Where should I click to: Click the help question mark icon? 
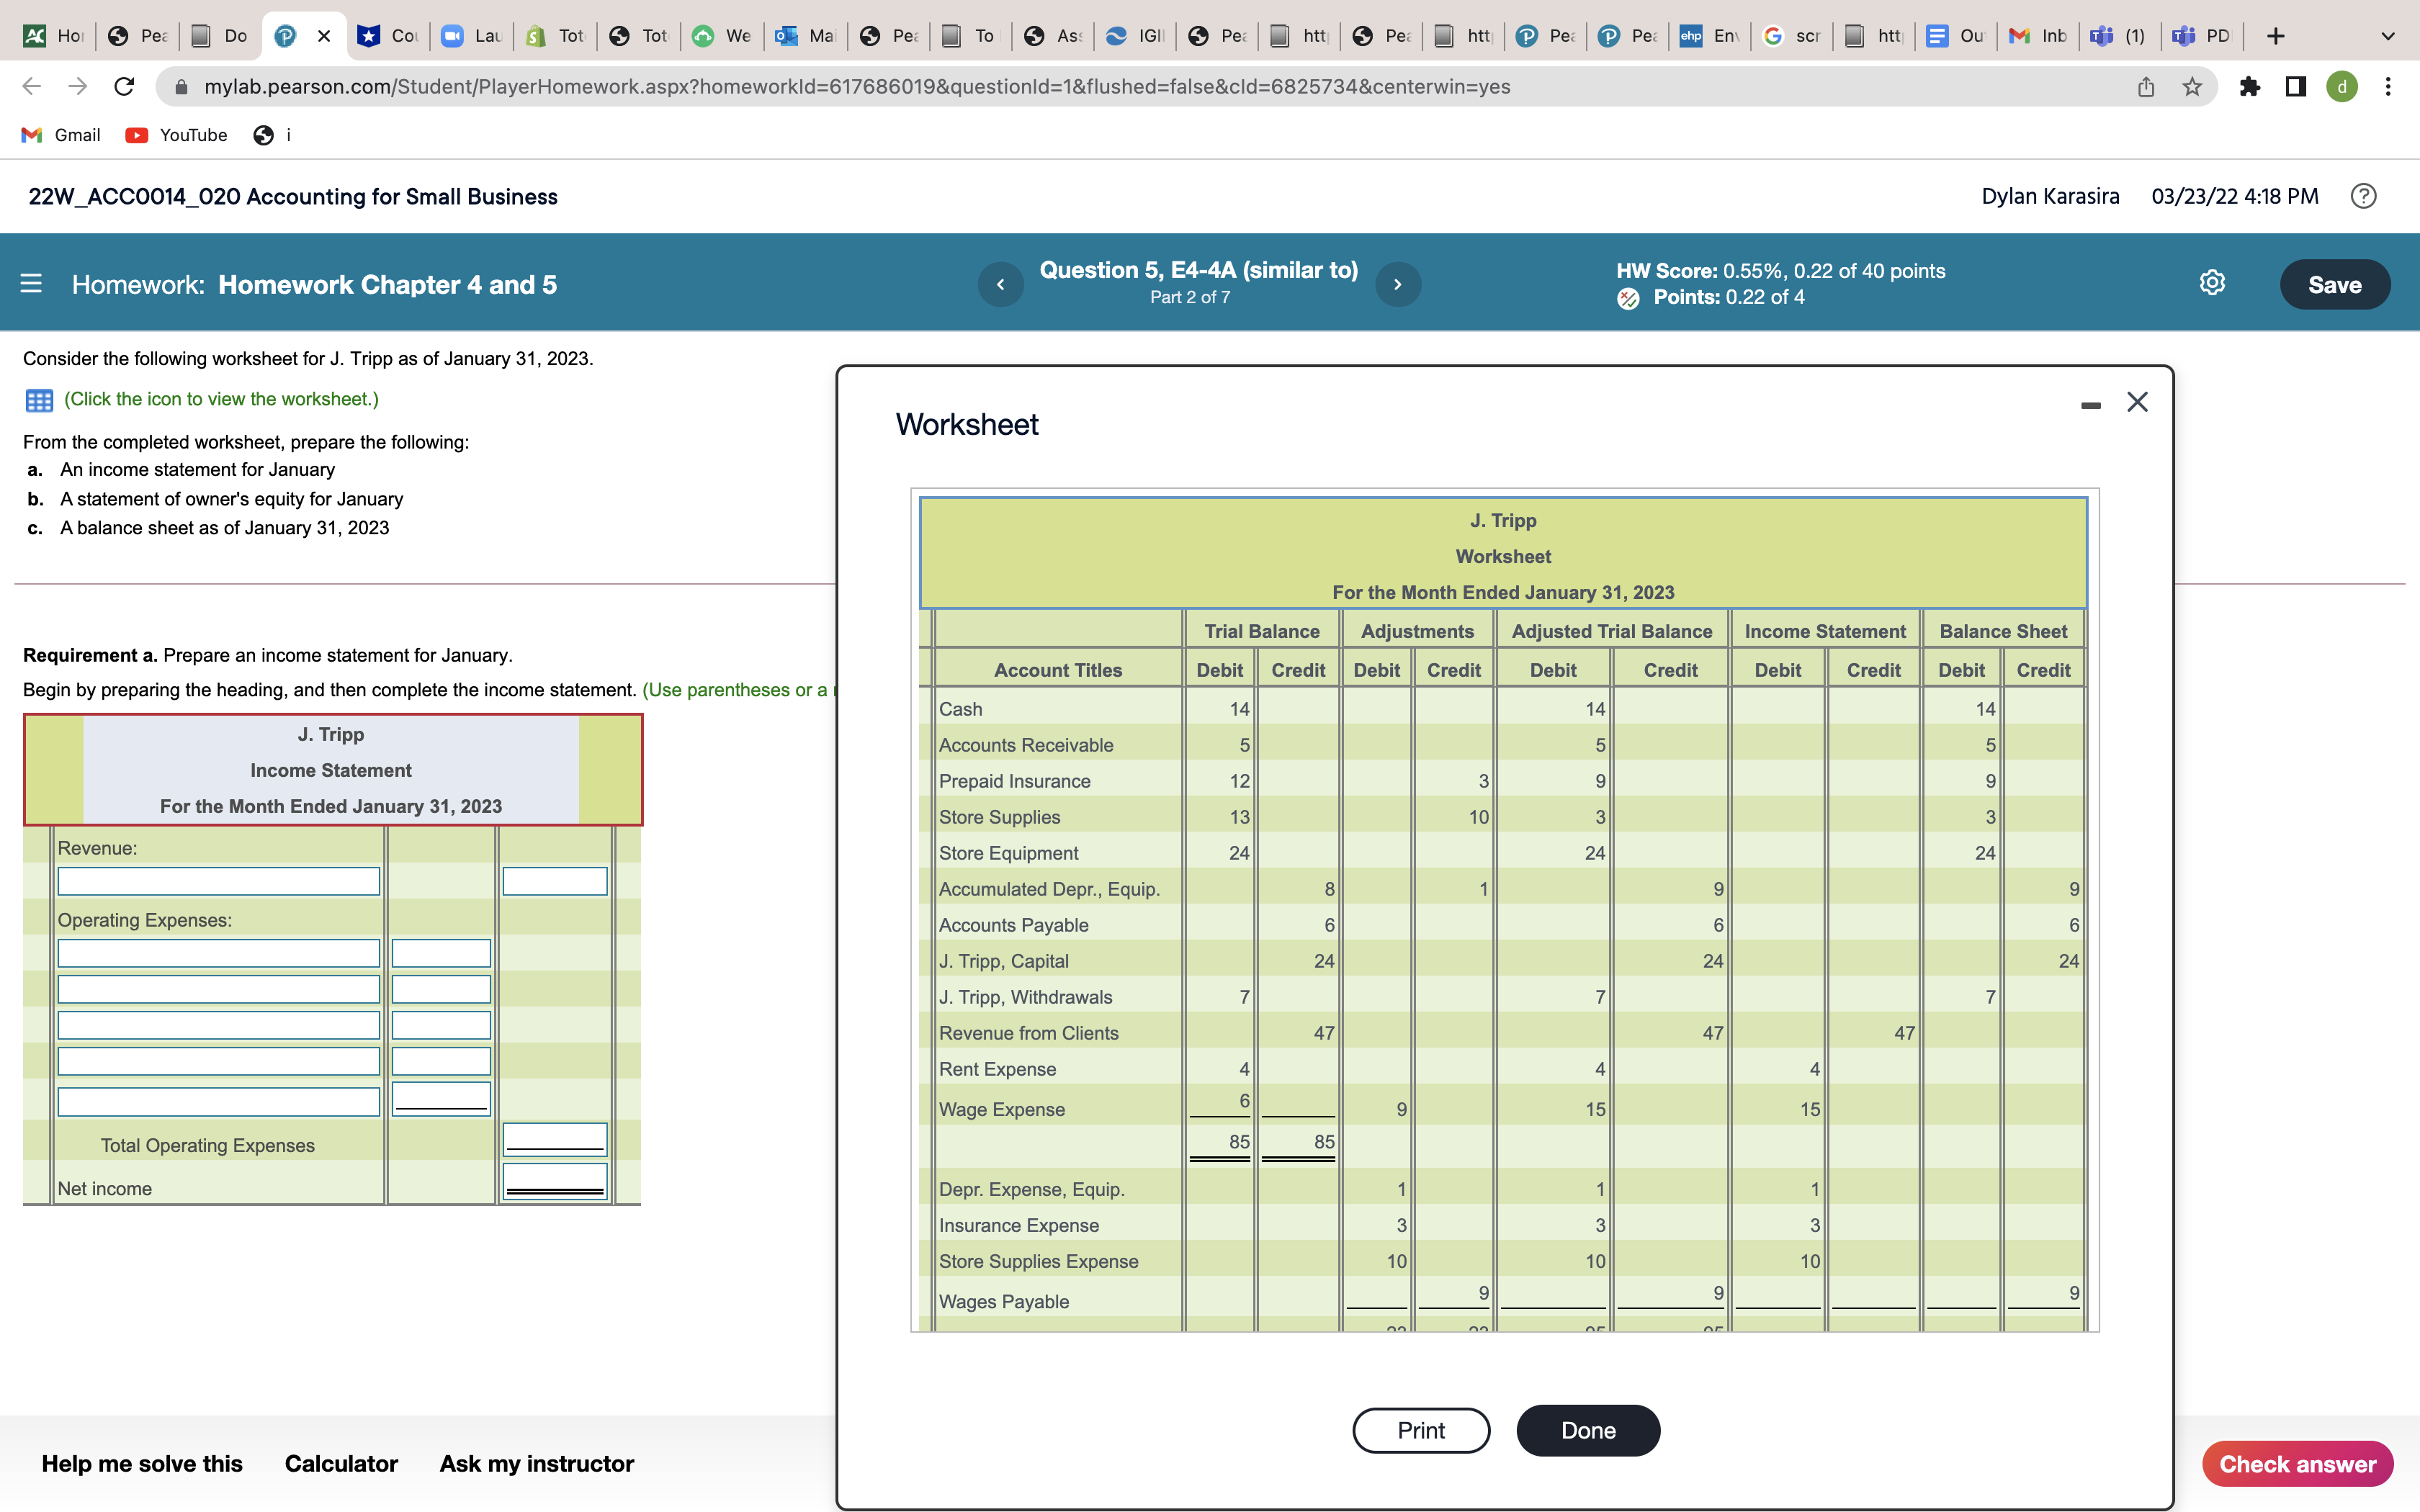[x=2363, y=196]
